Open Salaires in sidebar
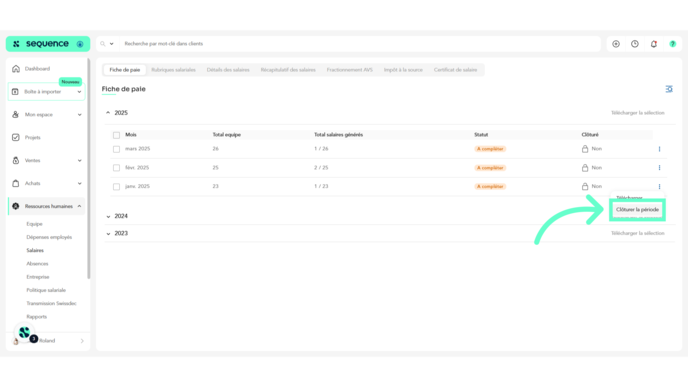 [35, 251]
